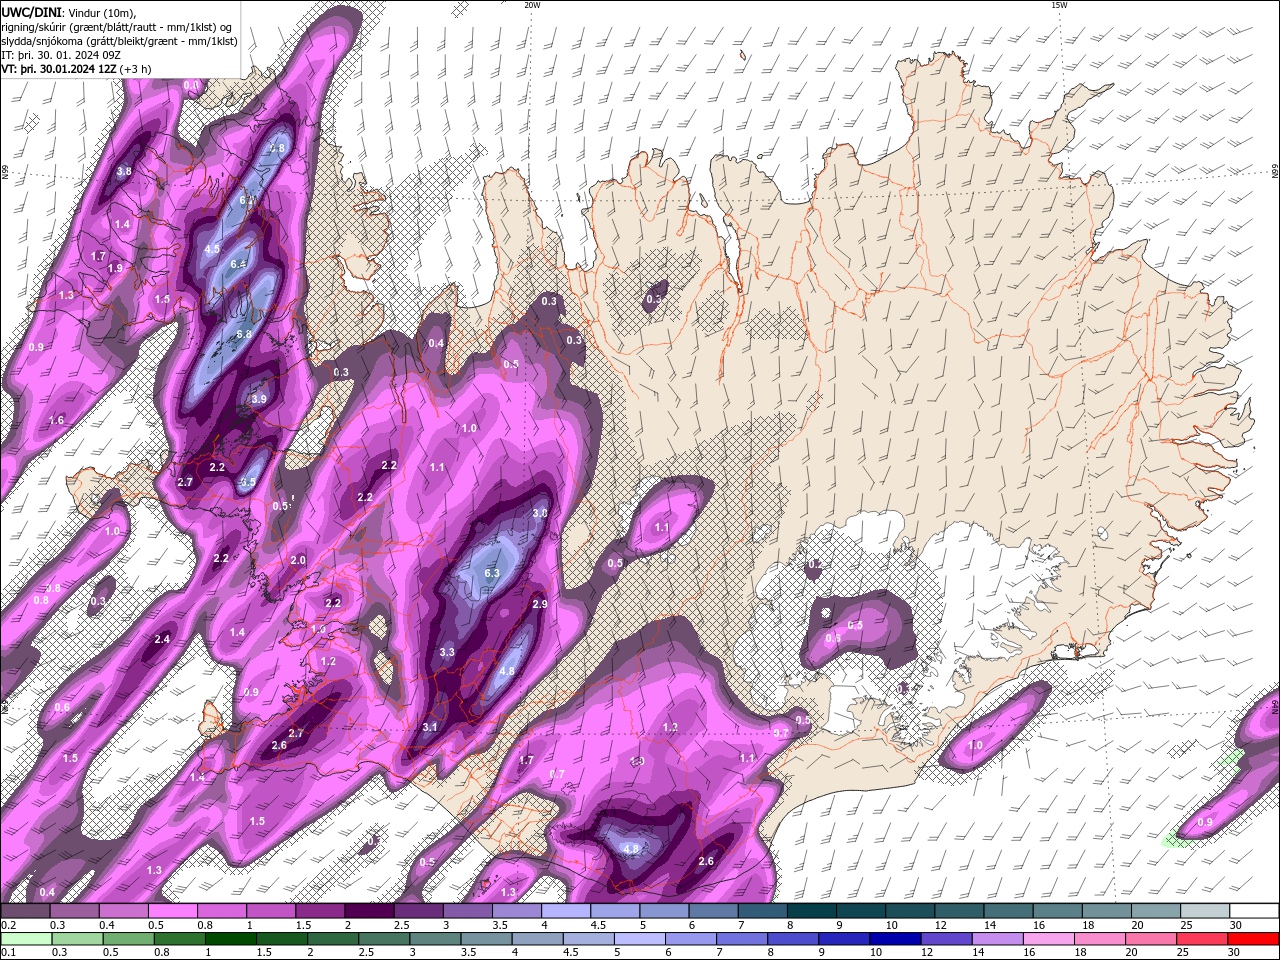Click the light lavender 4 swatch in the snow legend
This screenshot has width=1280, height=960.
(565, 911)
